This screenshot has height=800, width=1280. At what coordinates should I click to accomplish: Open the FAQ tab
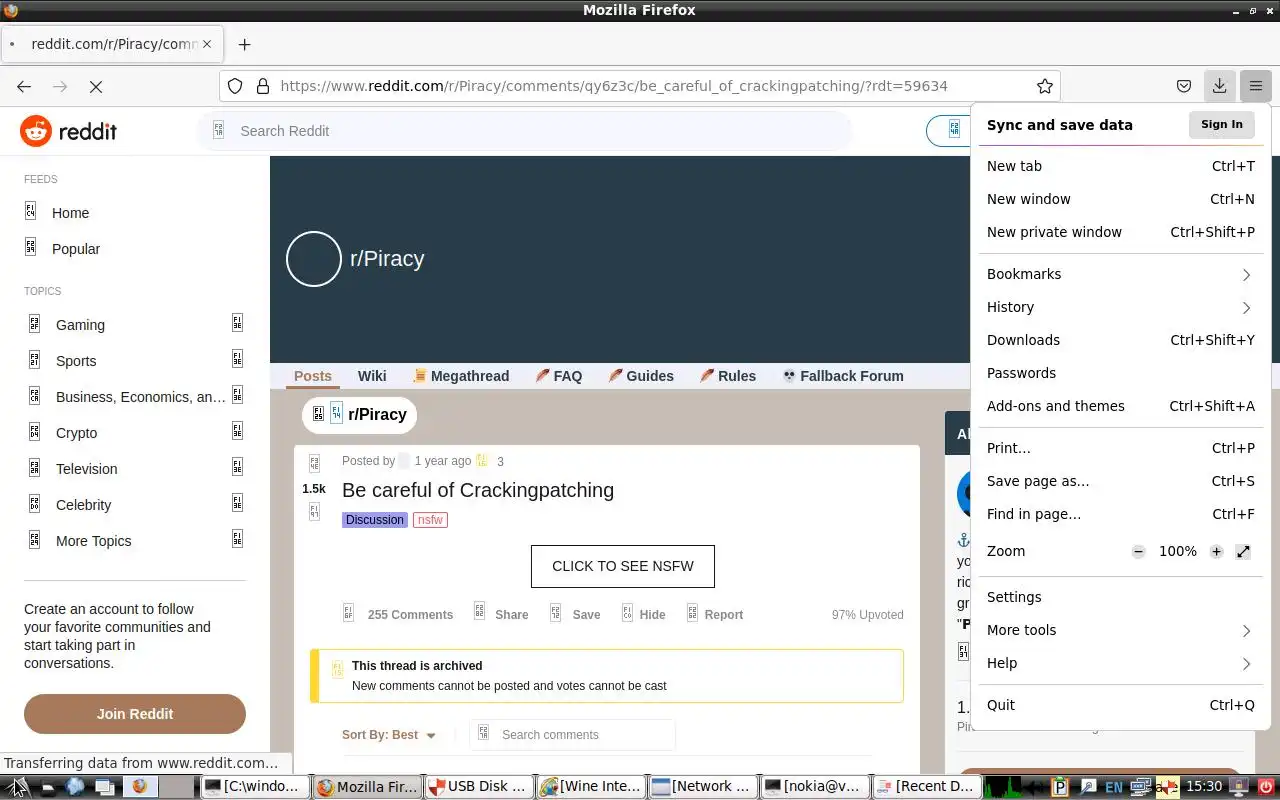[558, 376]
